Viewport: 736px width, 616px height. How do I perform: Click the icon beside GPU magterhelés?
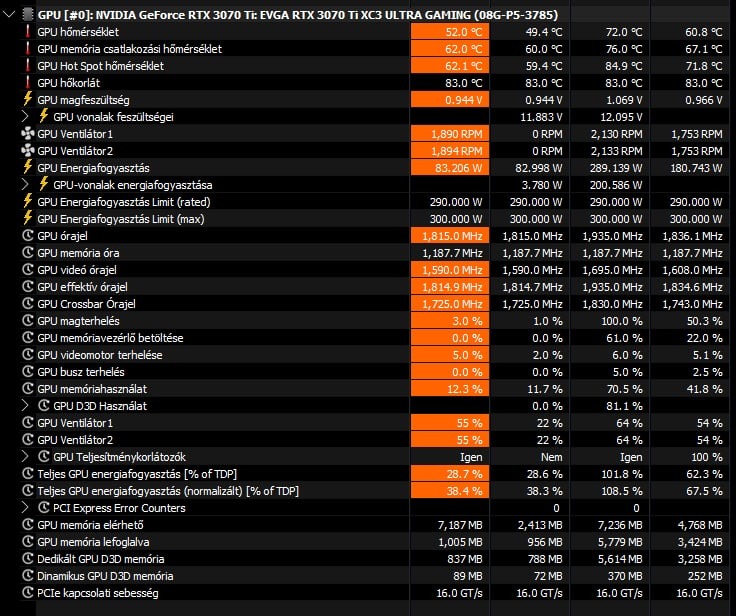[x=28, y=321]
